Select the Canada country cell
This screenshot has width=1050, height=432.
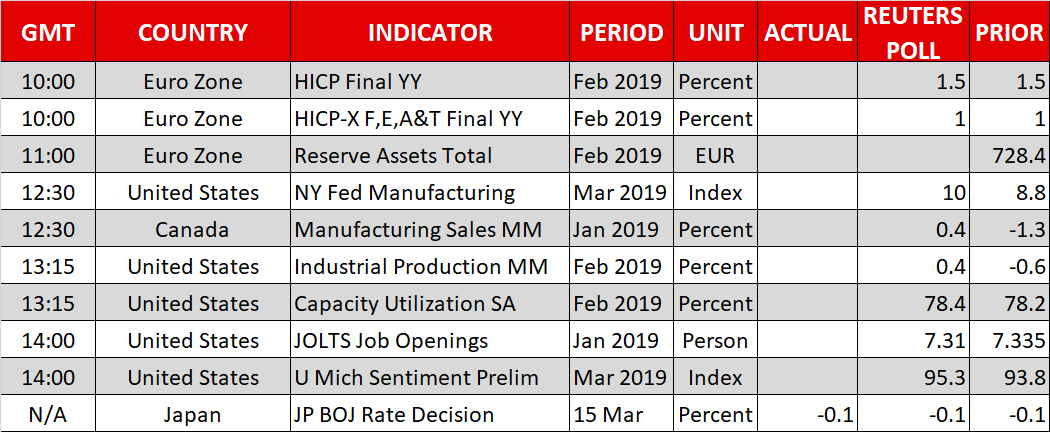[x=192, y=230]
